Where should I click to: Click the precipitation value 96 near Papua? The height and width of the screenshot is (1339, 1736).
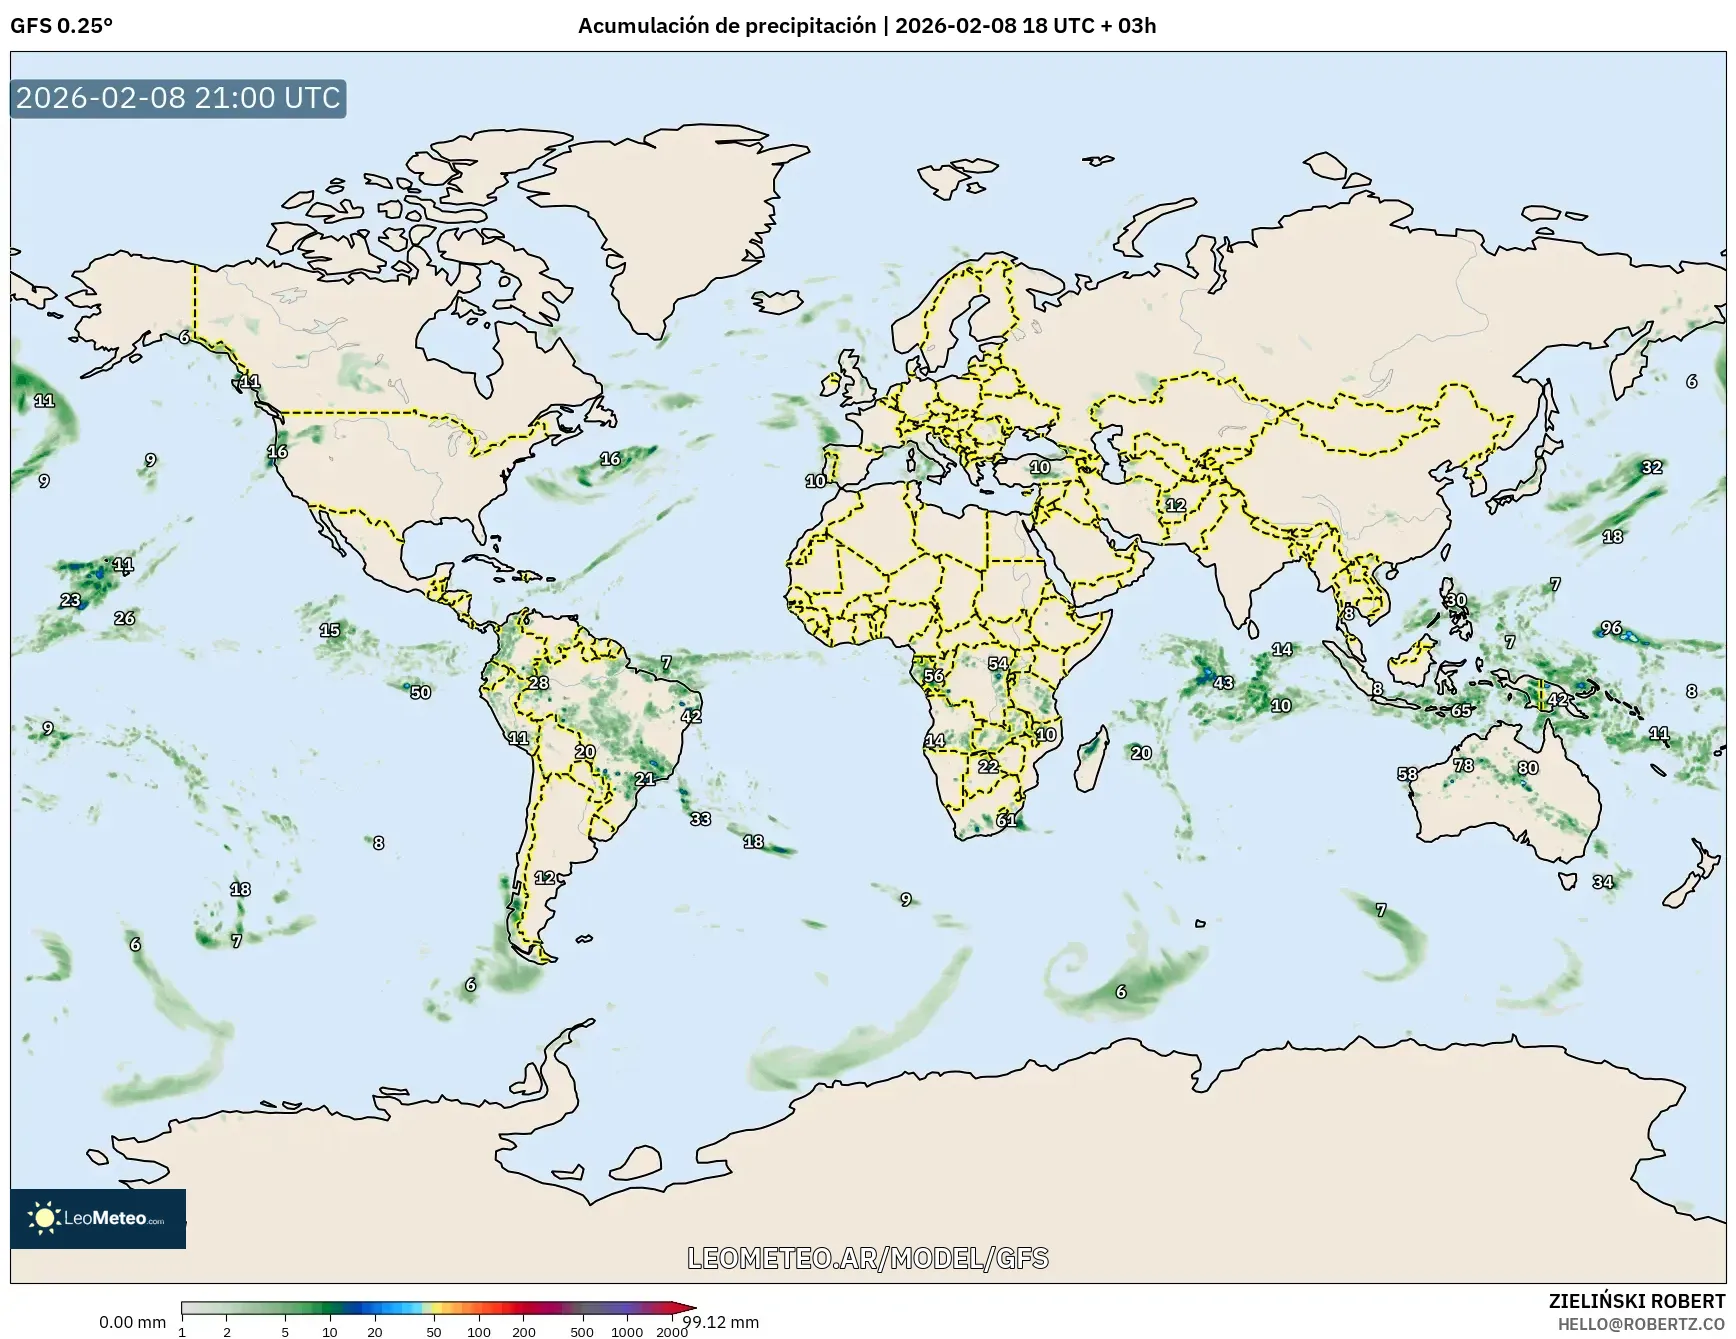pos(1612,627)
